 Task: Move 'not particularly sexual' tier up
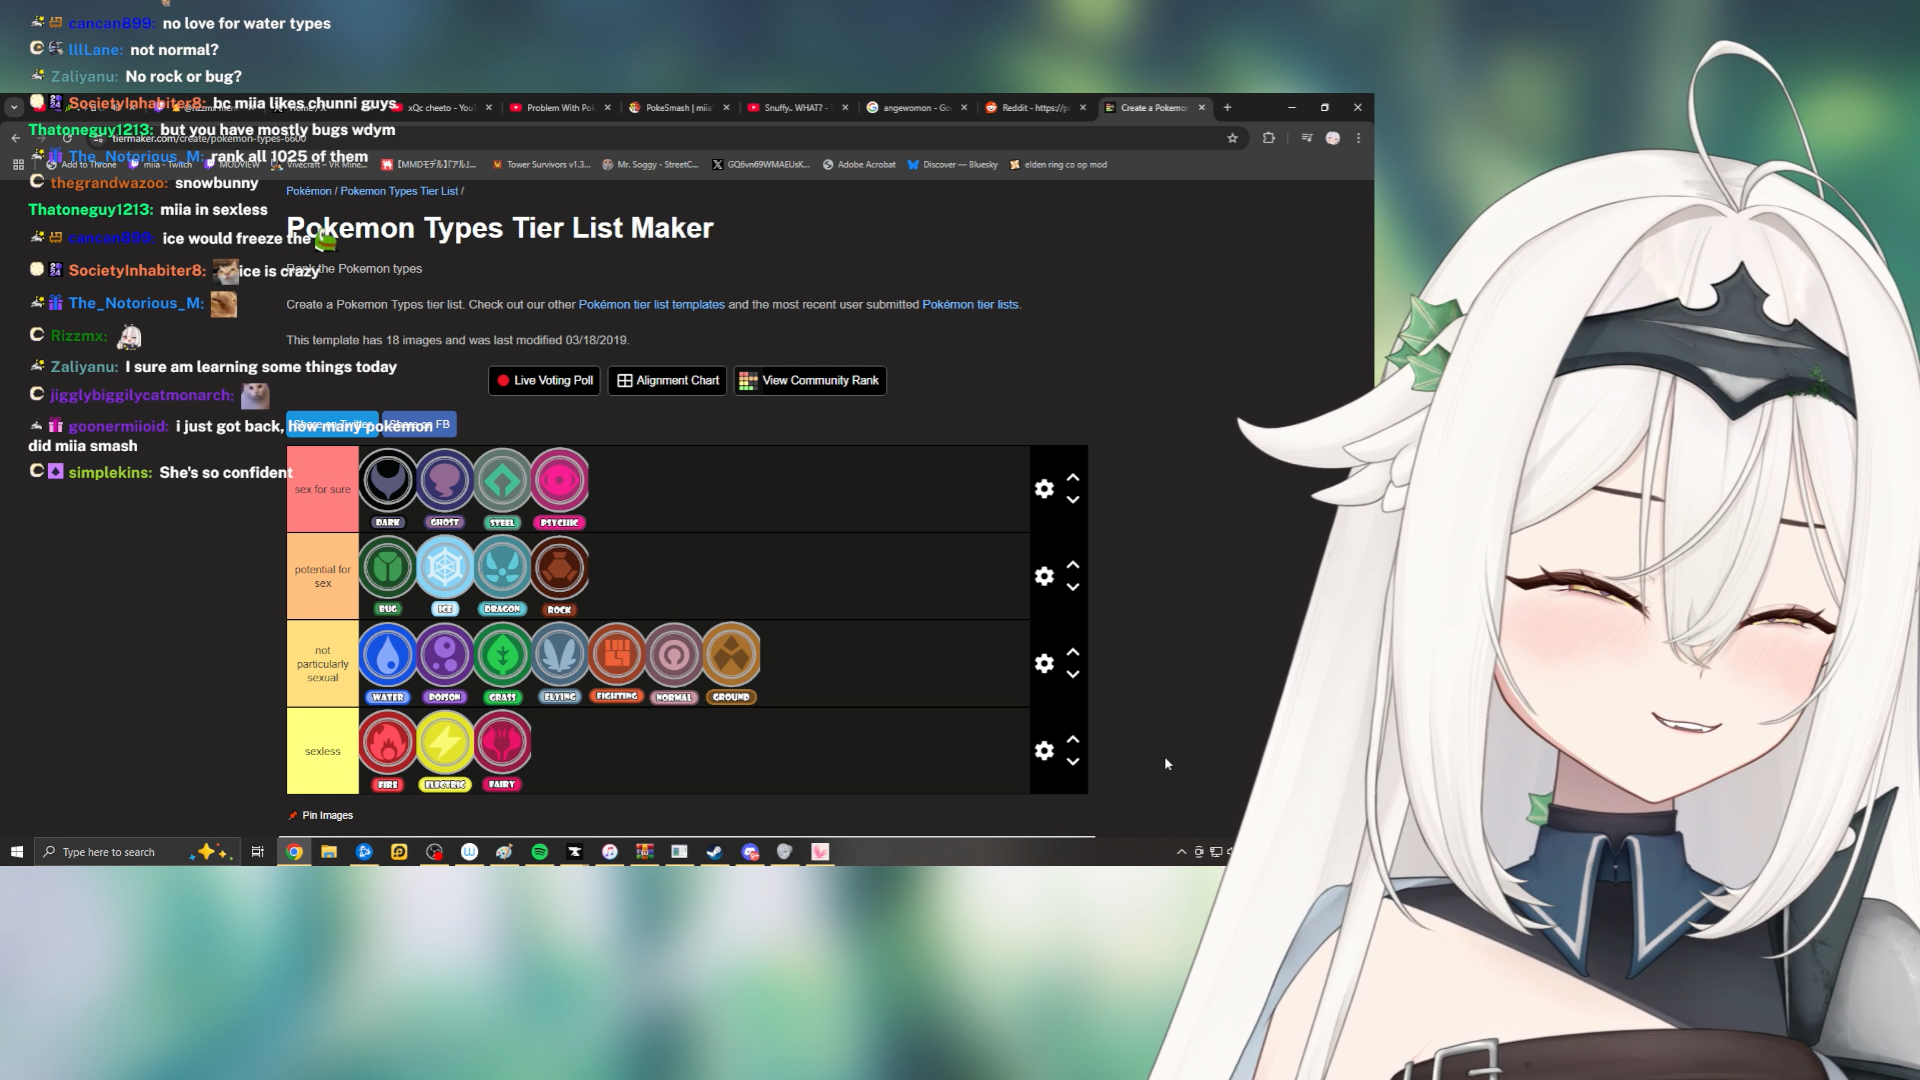tap(1073, 652)
